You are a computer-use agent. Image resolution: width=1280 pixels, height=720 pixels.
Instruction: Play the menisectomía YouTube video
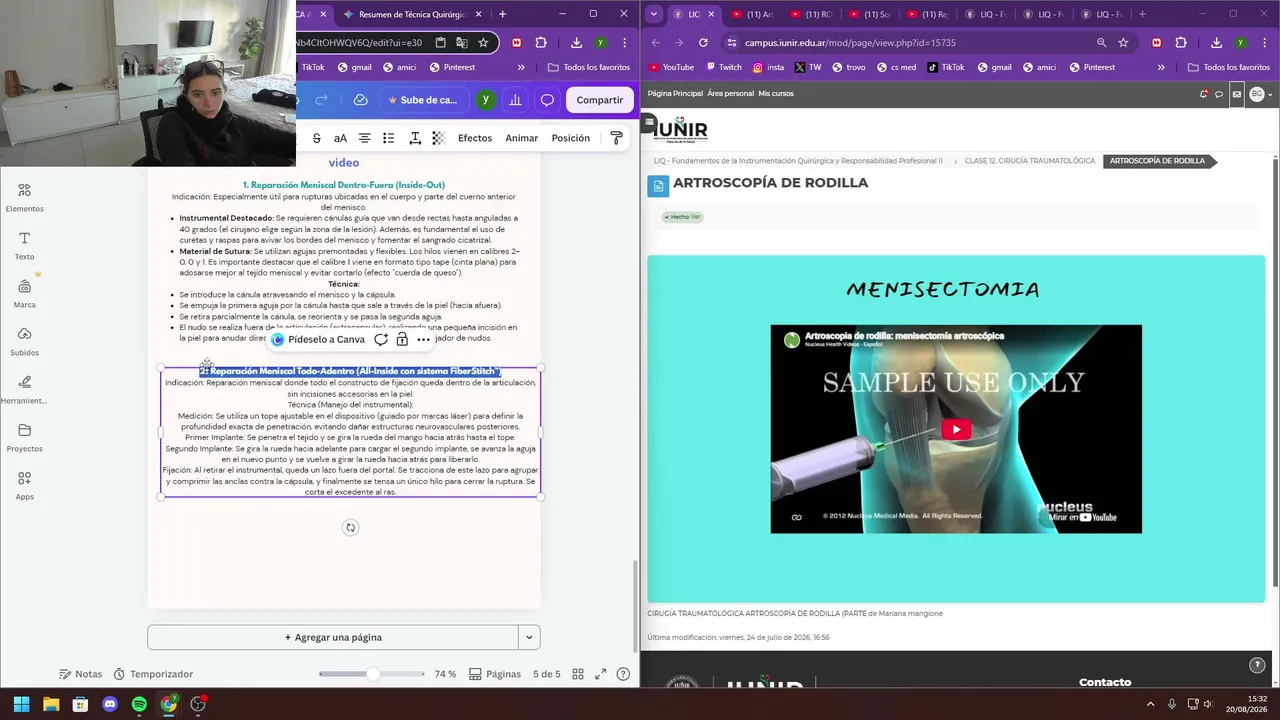(x=956, y=429)
